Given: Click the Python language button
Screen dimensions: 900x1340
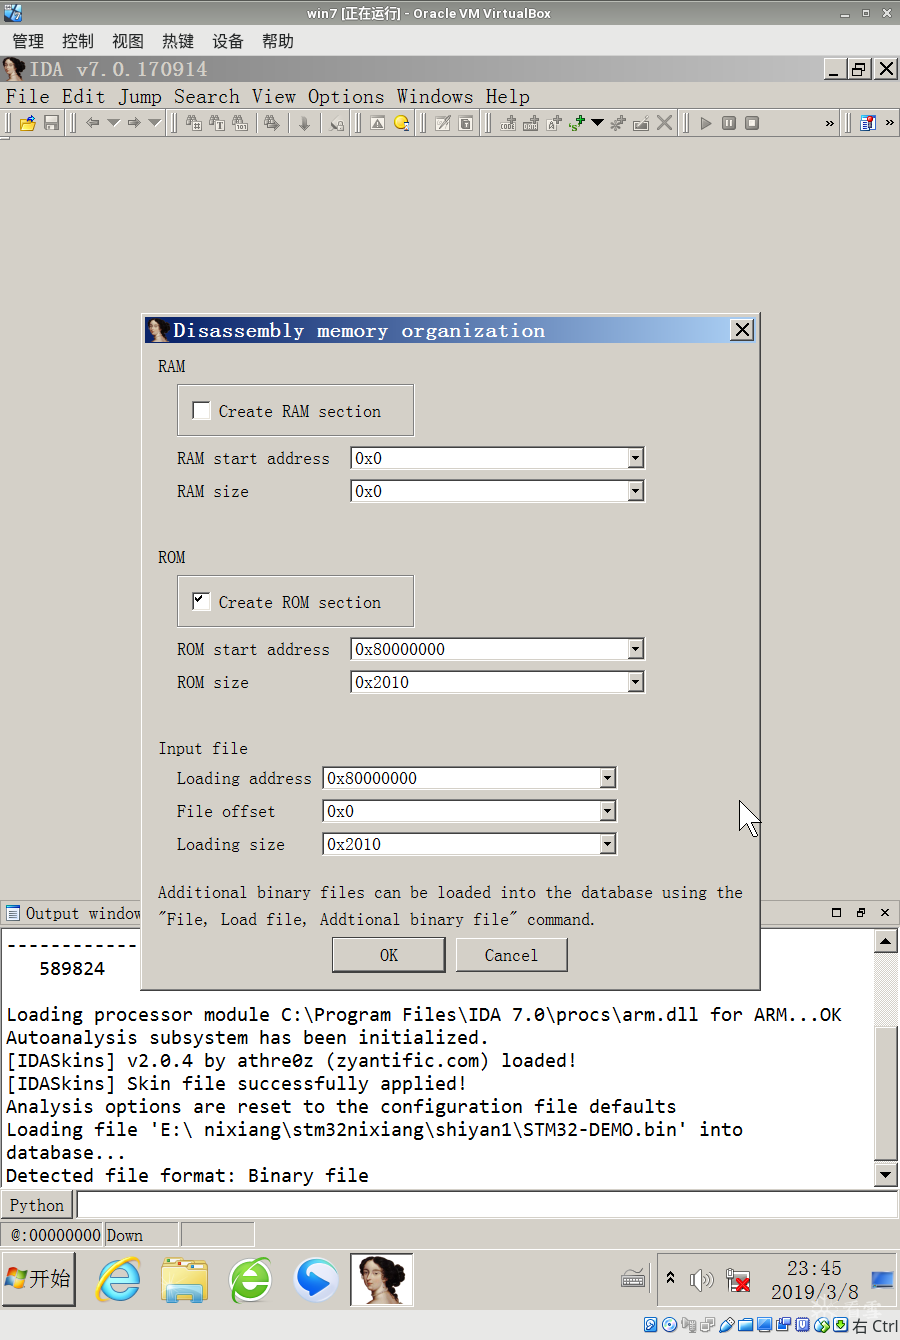Looking at the screenshot, I should (x=37, y=1205).
